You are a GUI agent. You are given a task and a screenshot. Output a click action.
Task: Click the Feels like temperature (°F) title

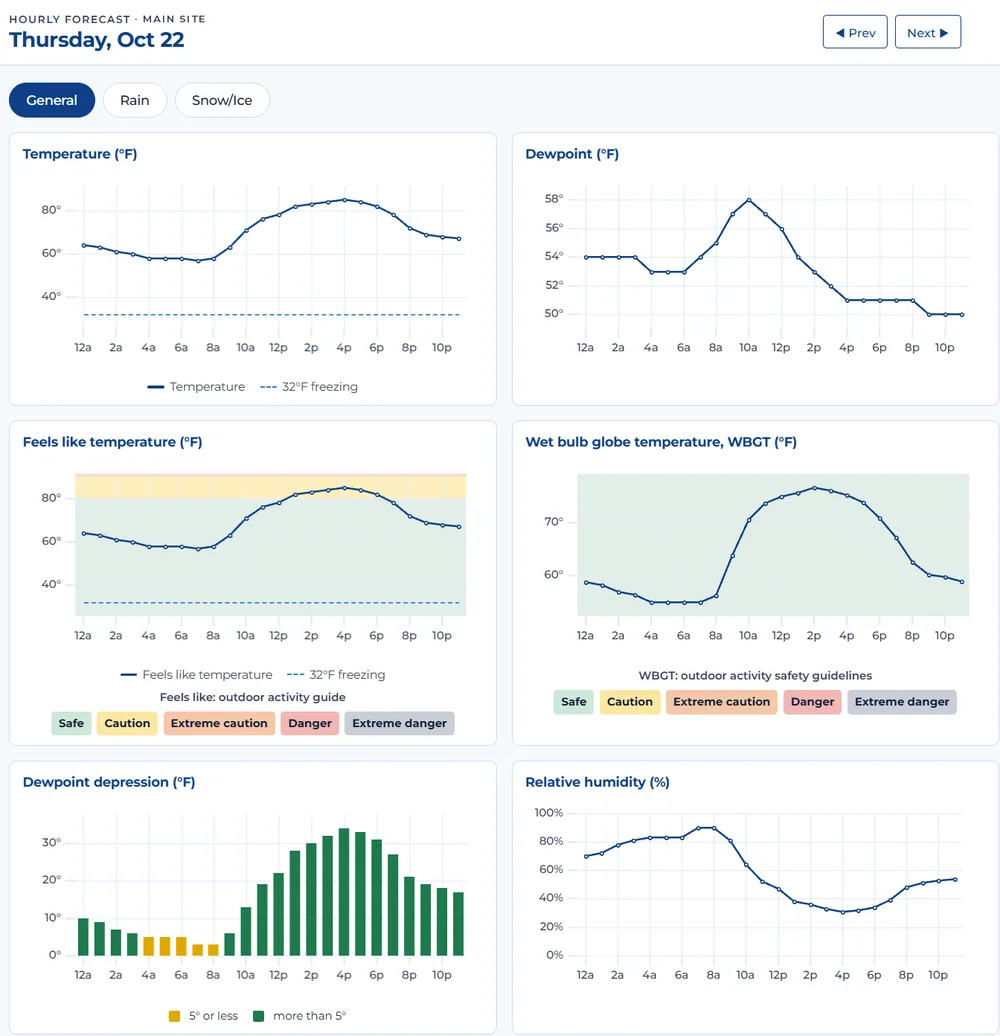point(112,442)
